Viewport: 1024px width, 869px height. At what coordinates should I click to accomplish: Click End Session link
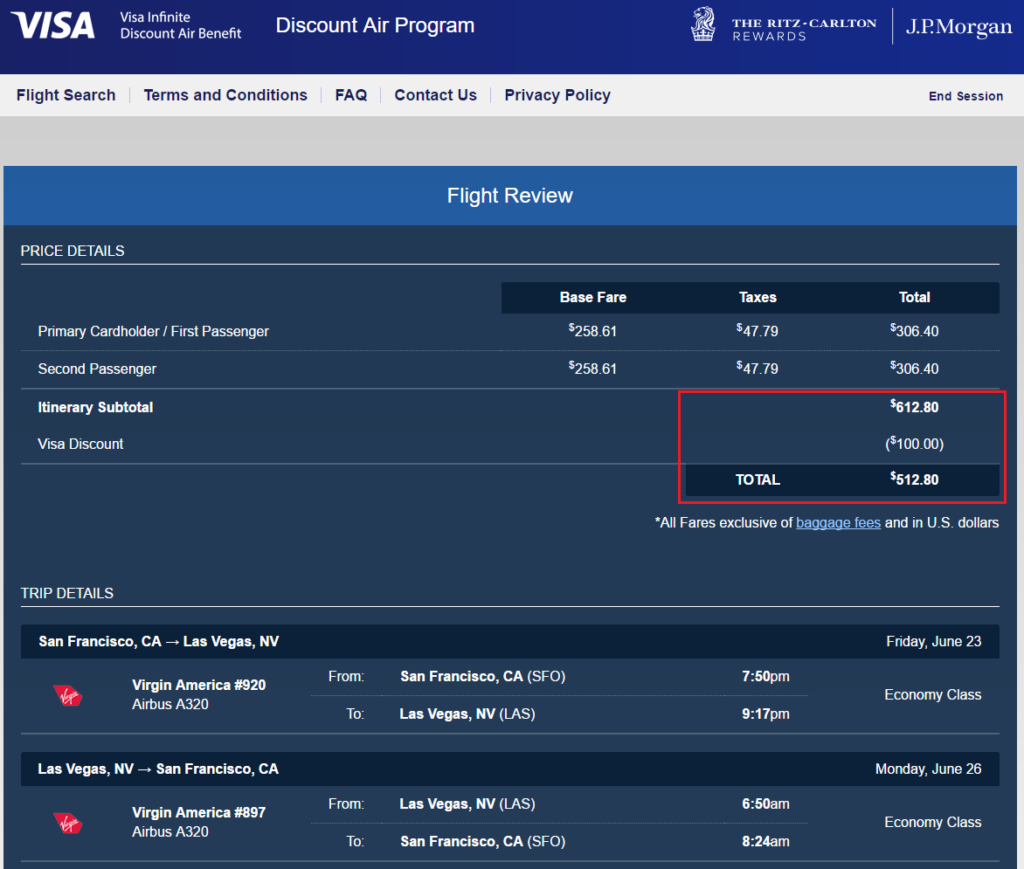(x=965, y=96)
